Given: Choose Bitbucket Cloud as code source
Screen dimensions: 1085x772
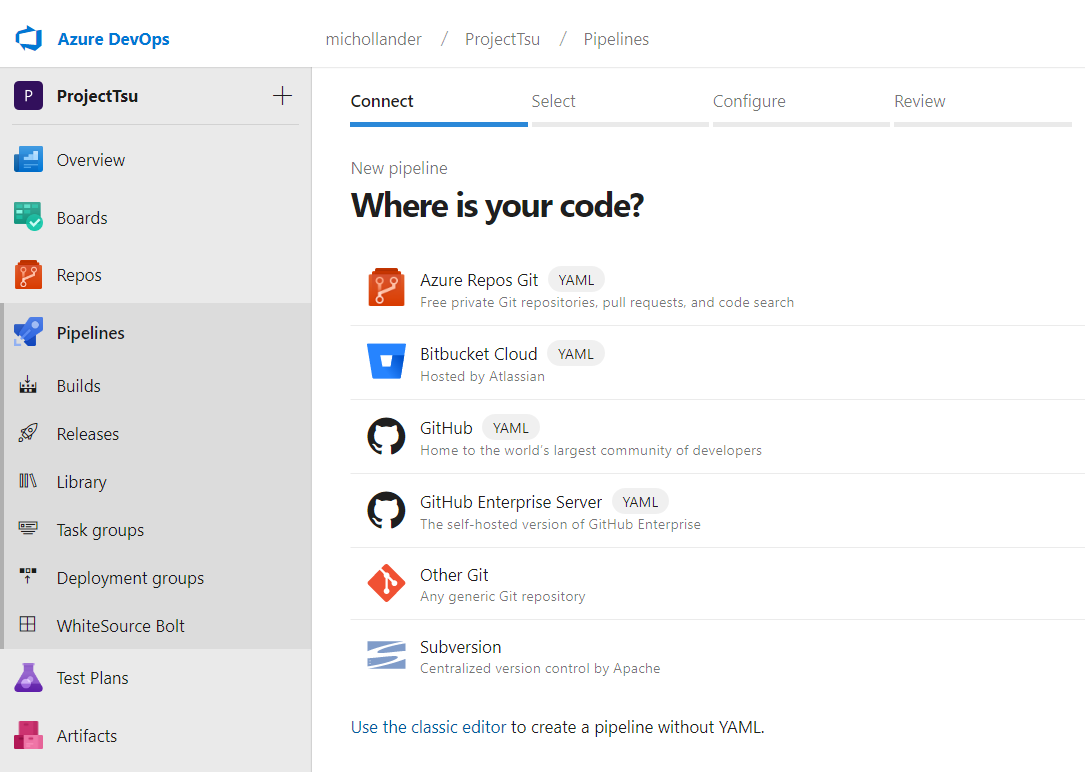Looking at the screenshot, I should [478, 354].
